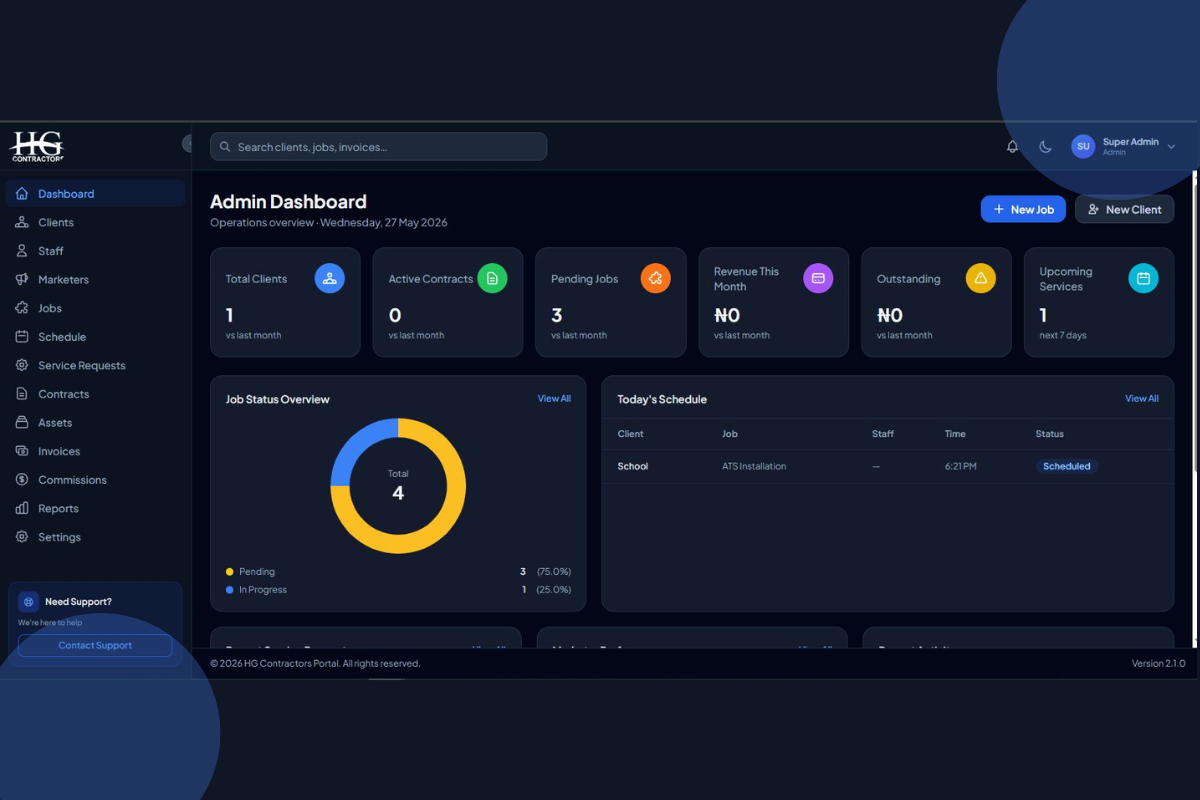Image resolution: width=1200 pixels, height=800 pixels.
Task: Click the Client column header
Action: pyautogui.click(x=630, y=434)
